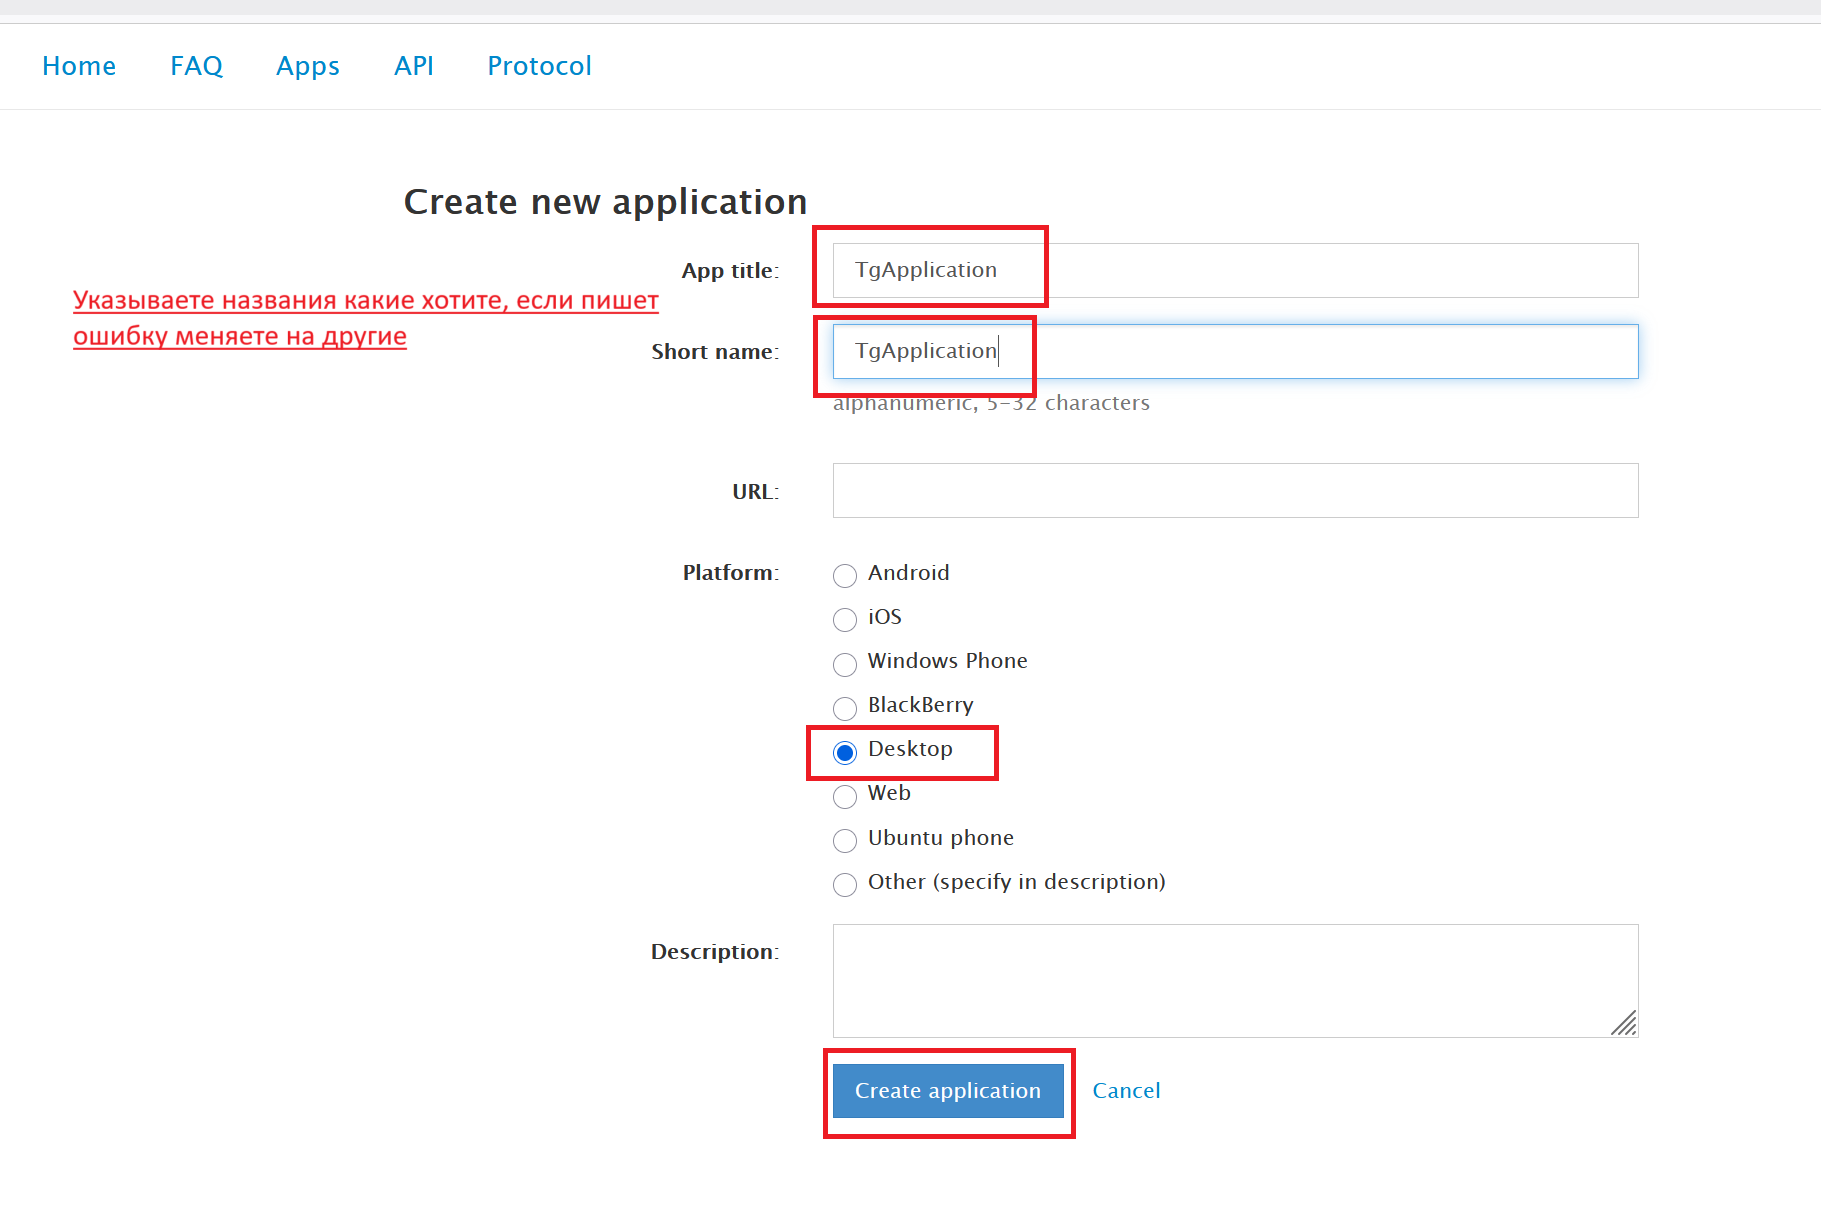Open the Home navigation link
The width and height of the screenshot is (1821, 1214).
[79, 66]
